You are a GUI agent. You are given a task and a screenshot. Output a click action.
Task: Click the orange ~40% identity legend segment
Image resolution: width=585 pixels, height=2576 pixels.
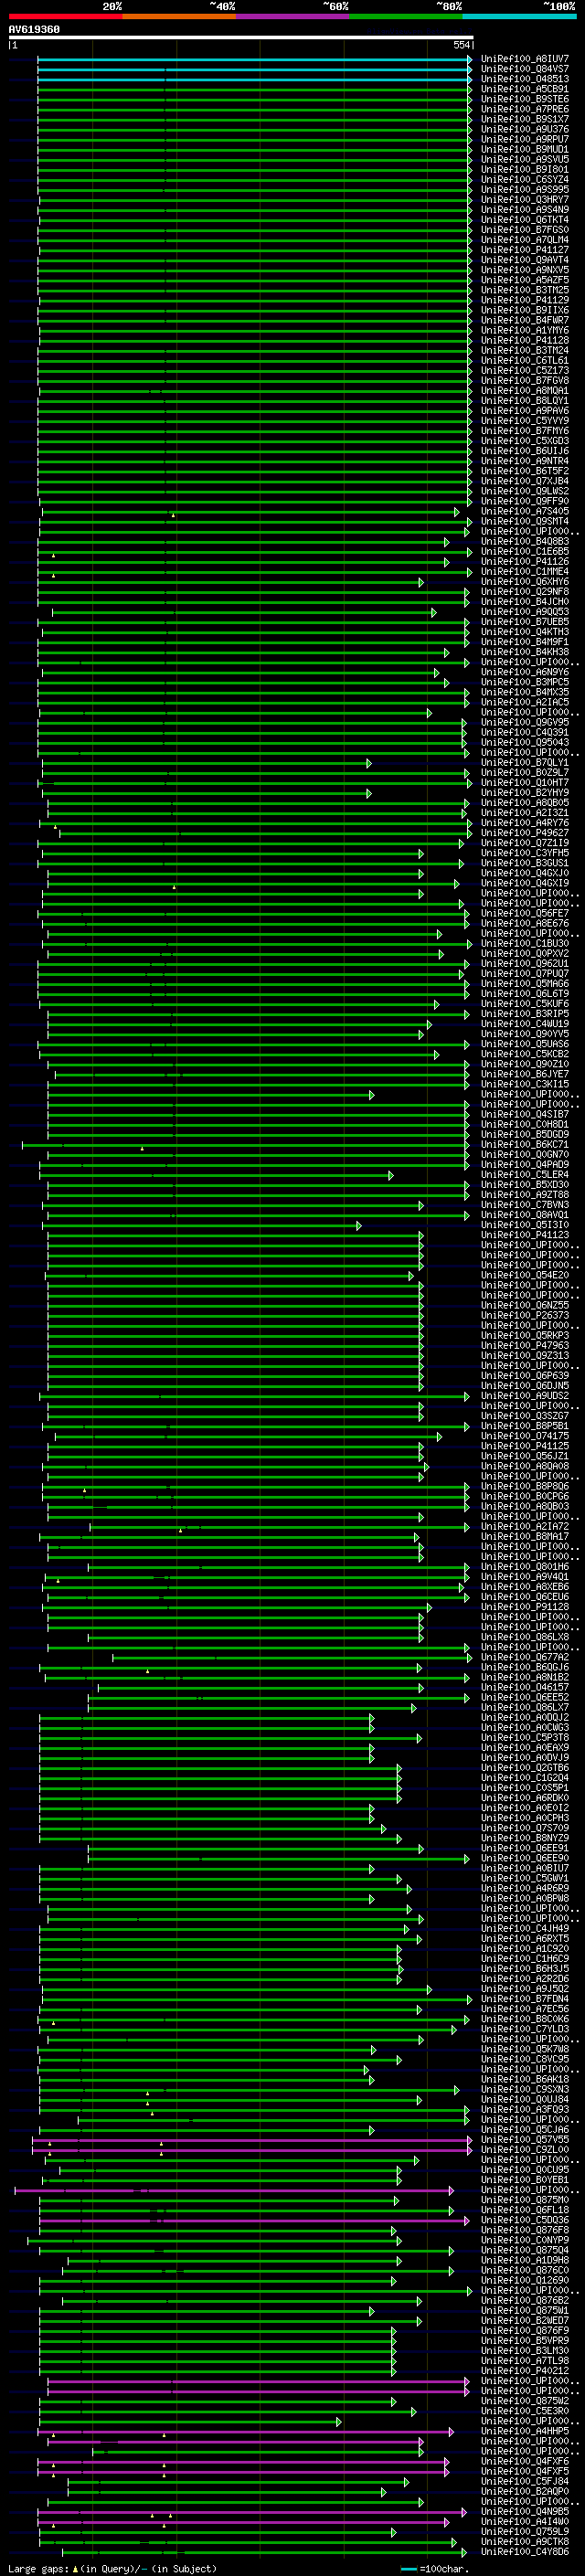tap(179, 16)
